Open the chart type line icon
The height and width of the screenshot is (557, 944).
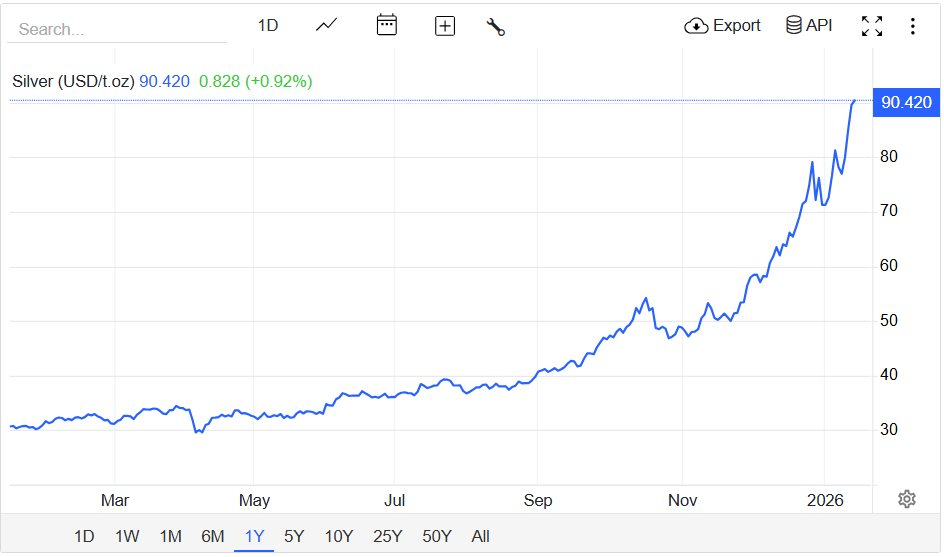327,26
